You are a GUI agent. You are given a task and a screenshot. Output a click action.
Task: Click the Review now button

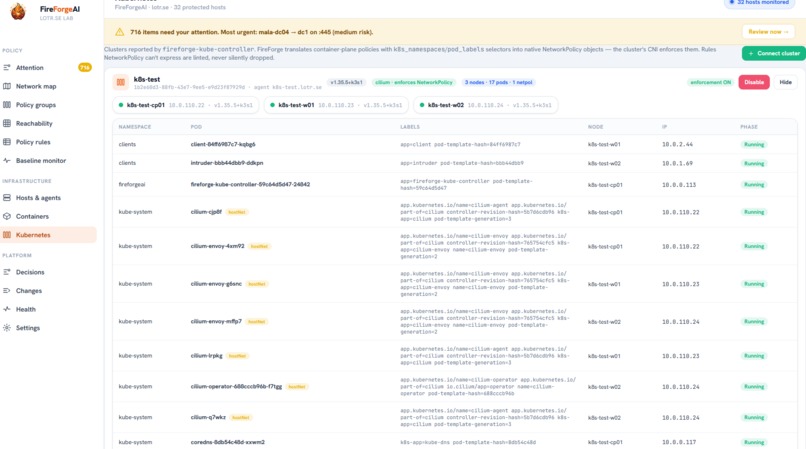768,32
